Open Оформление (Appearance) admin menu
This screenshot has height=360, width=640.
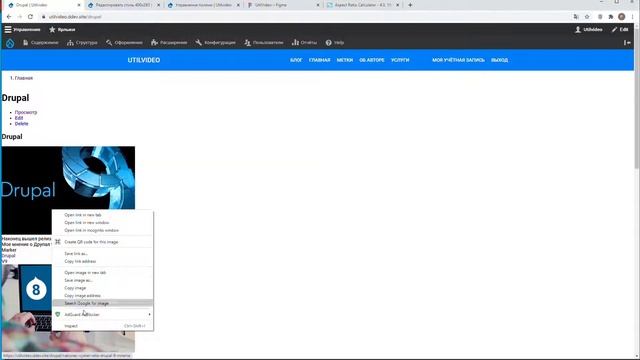[124, 42]
